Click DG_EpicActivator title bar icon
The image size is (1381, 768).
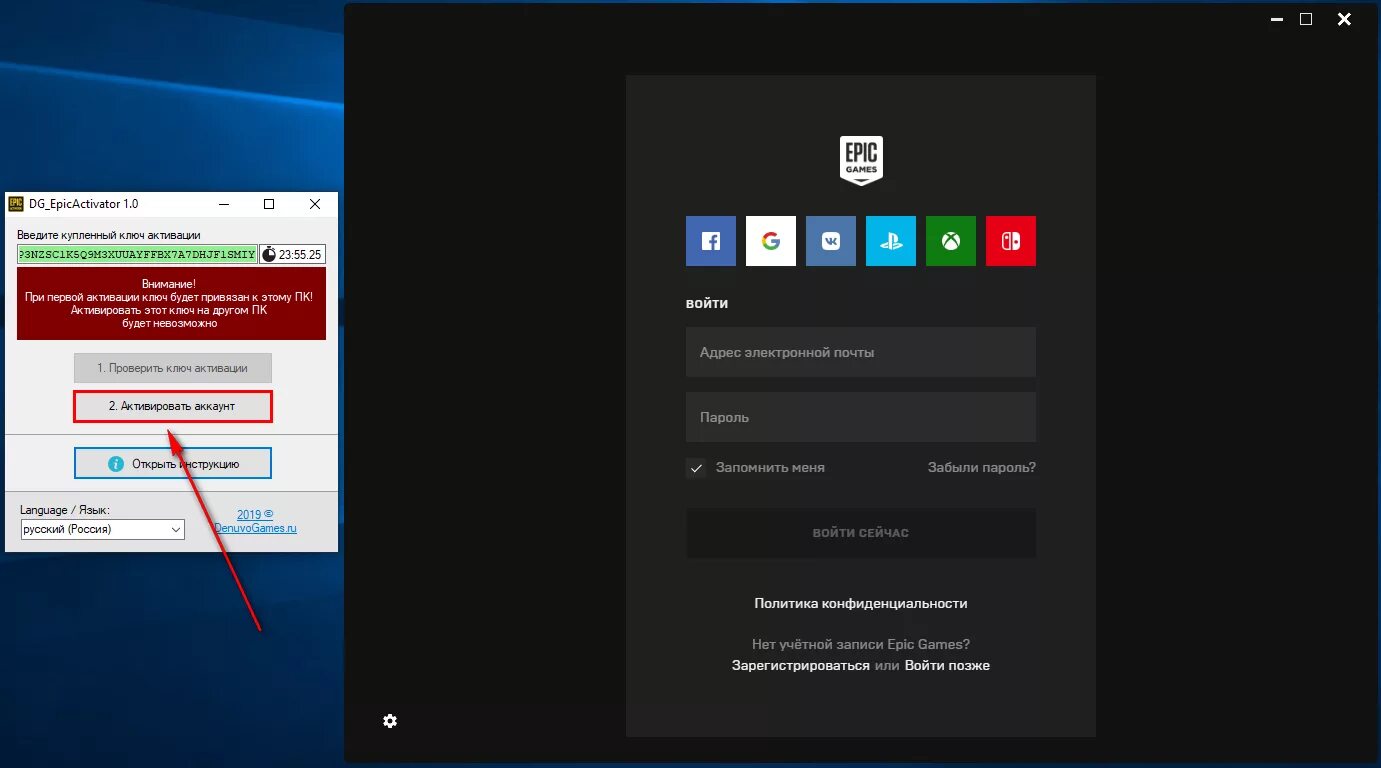click(16, 204)
